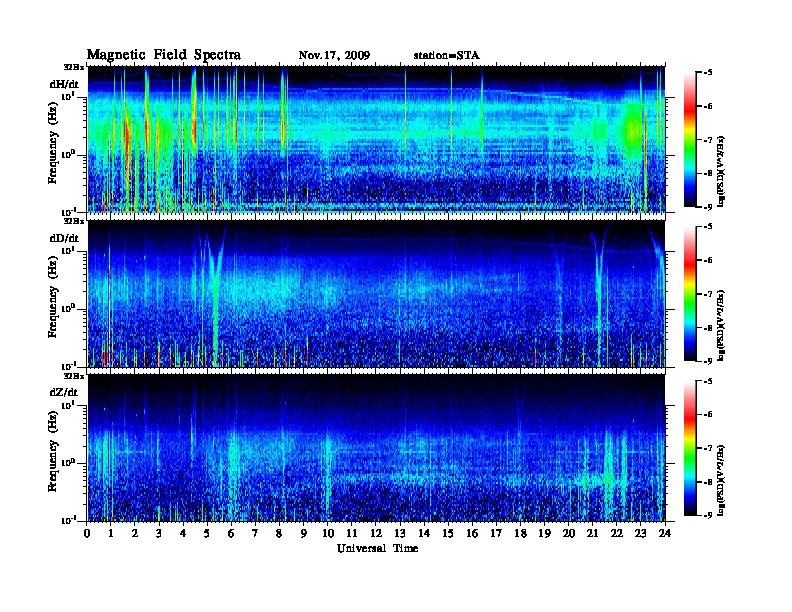Click the "32 Hz" label atop dH/dt panel
792x612 pixels.
(74, 67)
